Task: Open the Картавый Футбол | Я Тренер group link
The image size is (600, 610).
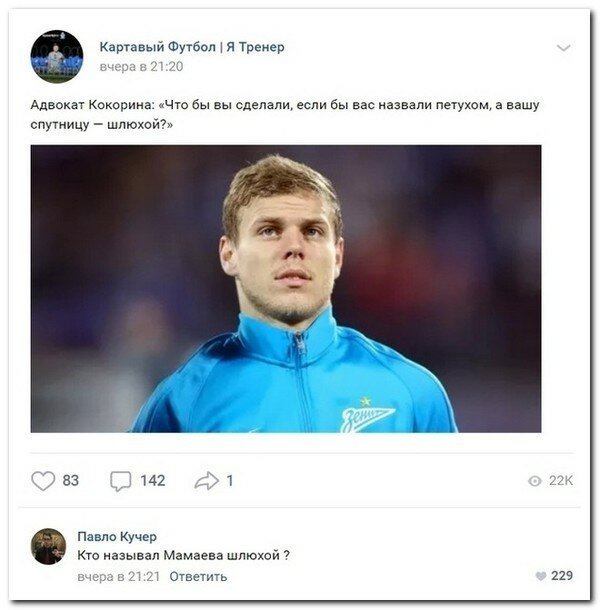Action: click(192, 47)
